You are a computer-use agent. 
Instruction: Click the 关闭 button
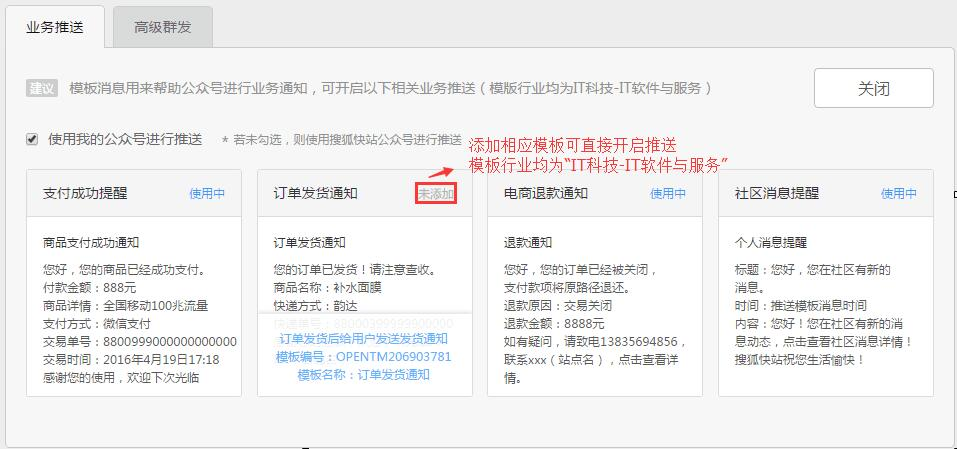coord(873,88)
